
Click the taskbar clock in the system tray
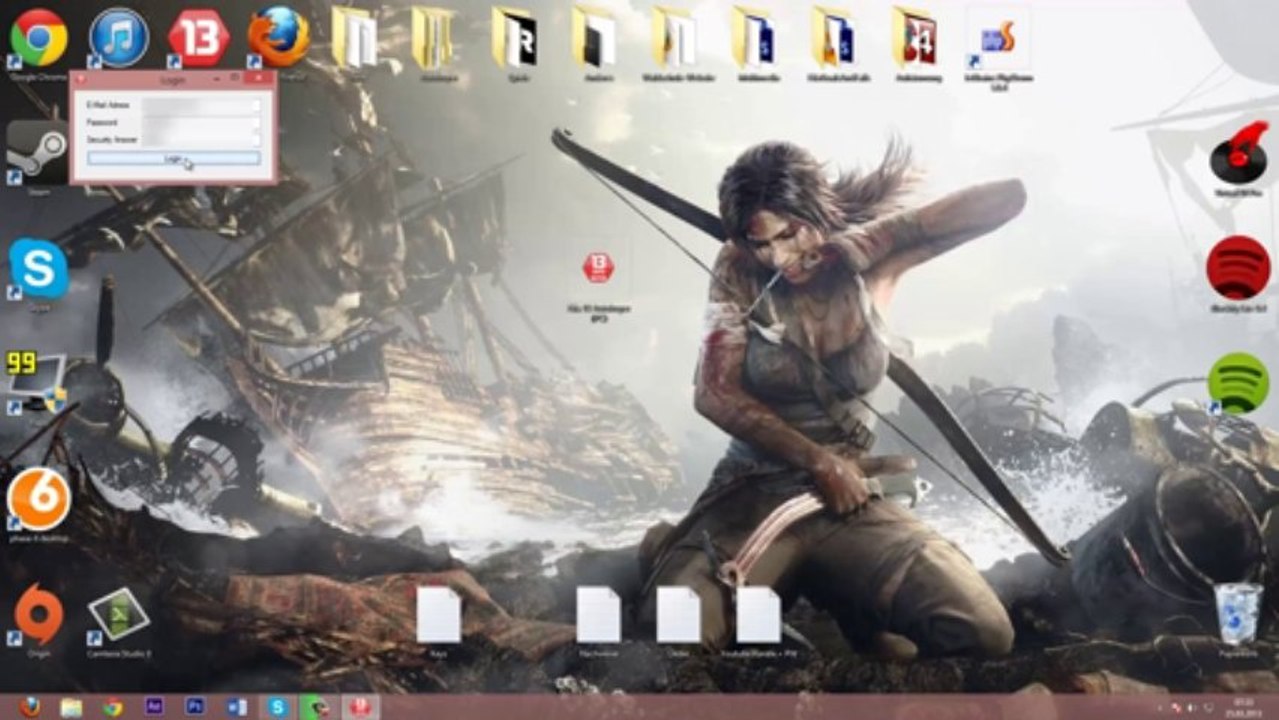[x=1242, y=707]
